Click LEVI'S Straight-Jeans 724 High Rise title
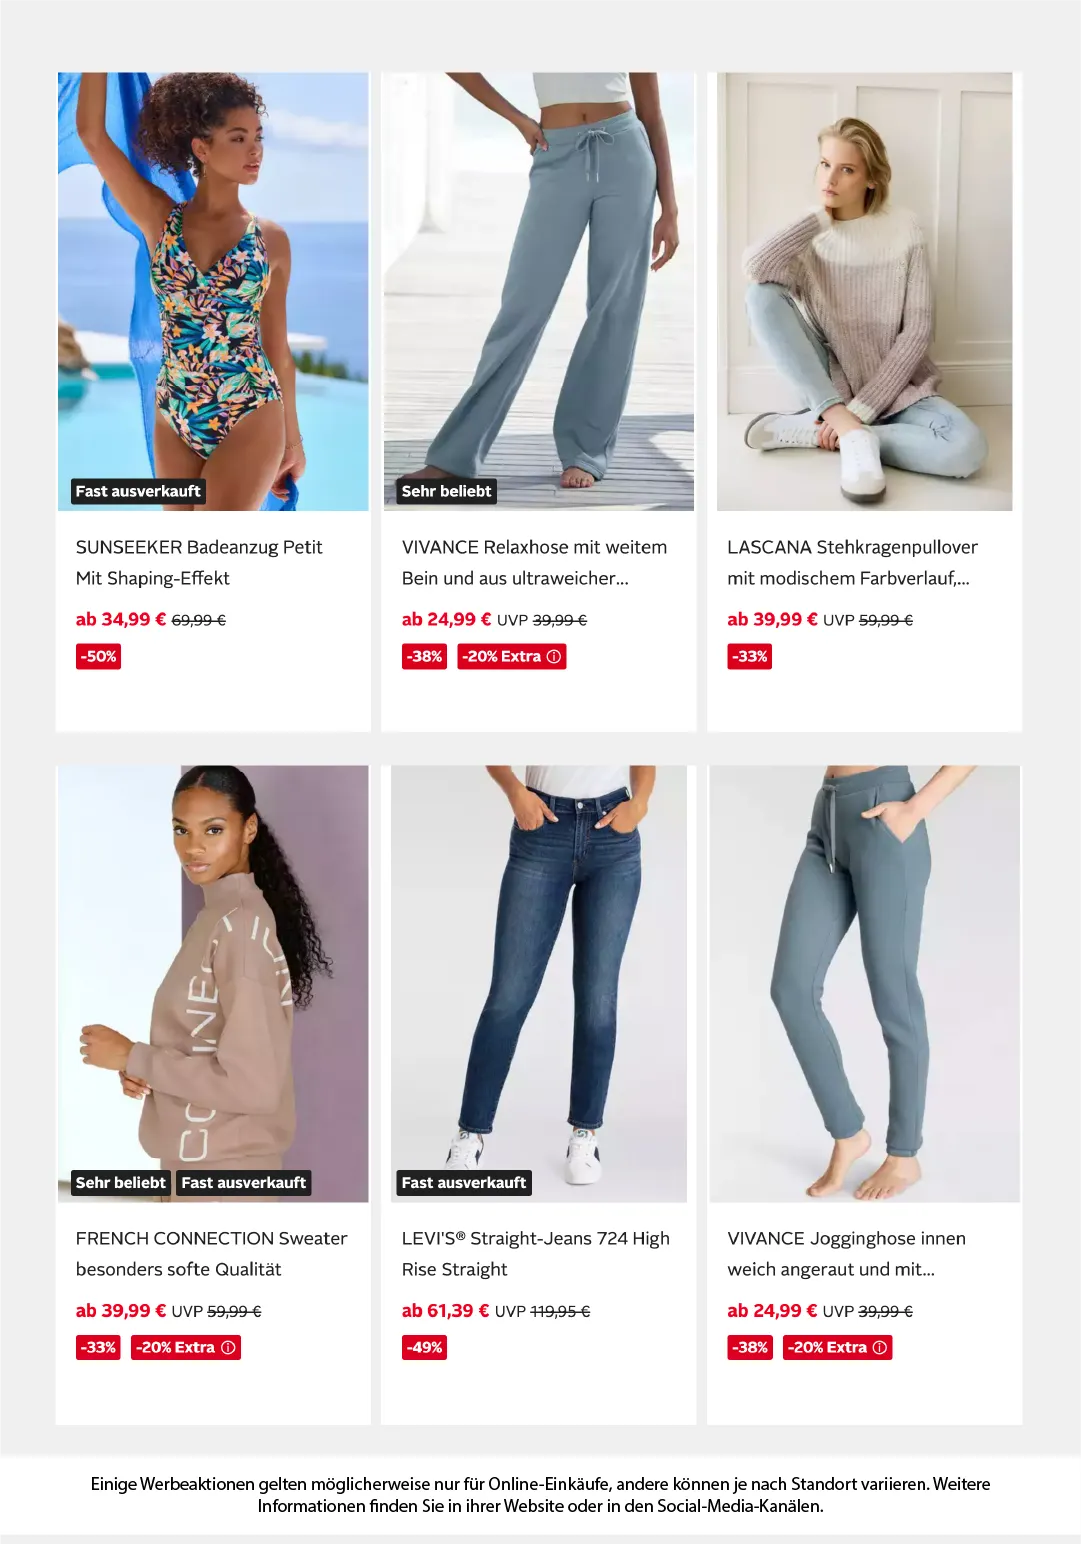This screenshot has height=1544, width=1081. point(536,1254)
